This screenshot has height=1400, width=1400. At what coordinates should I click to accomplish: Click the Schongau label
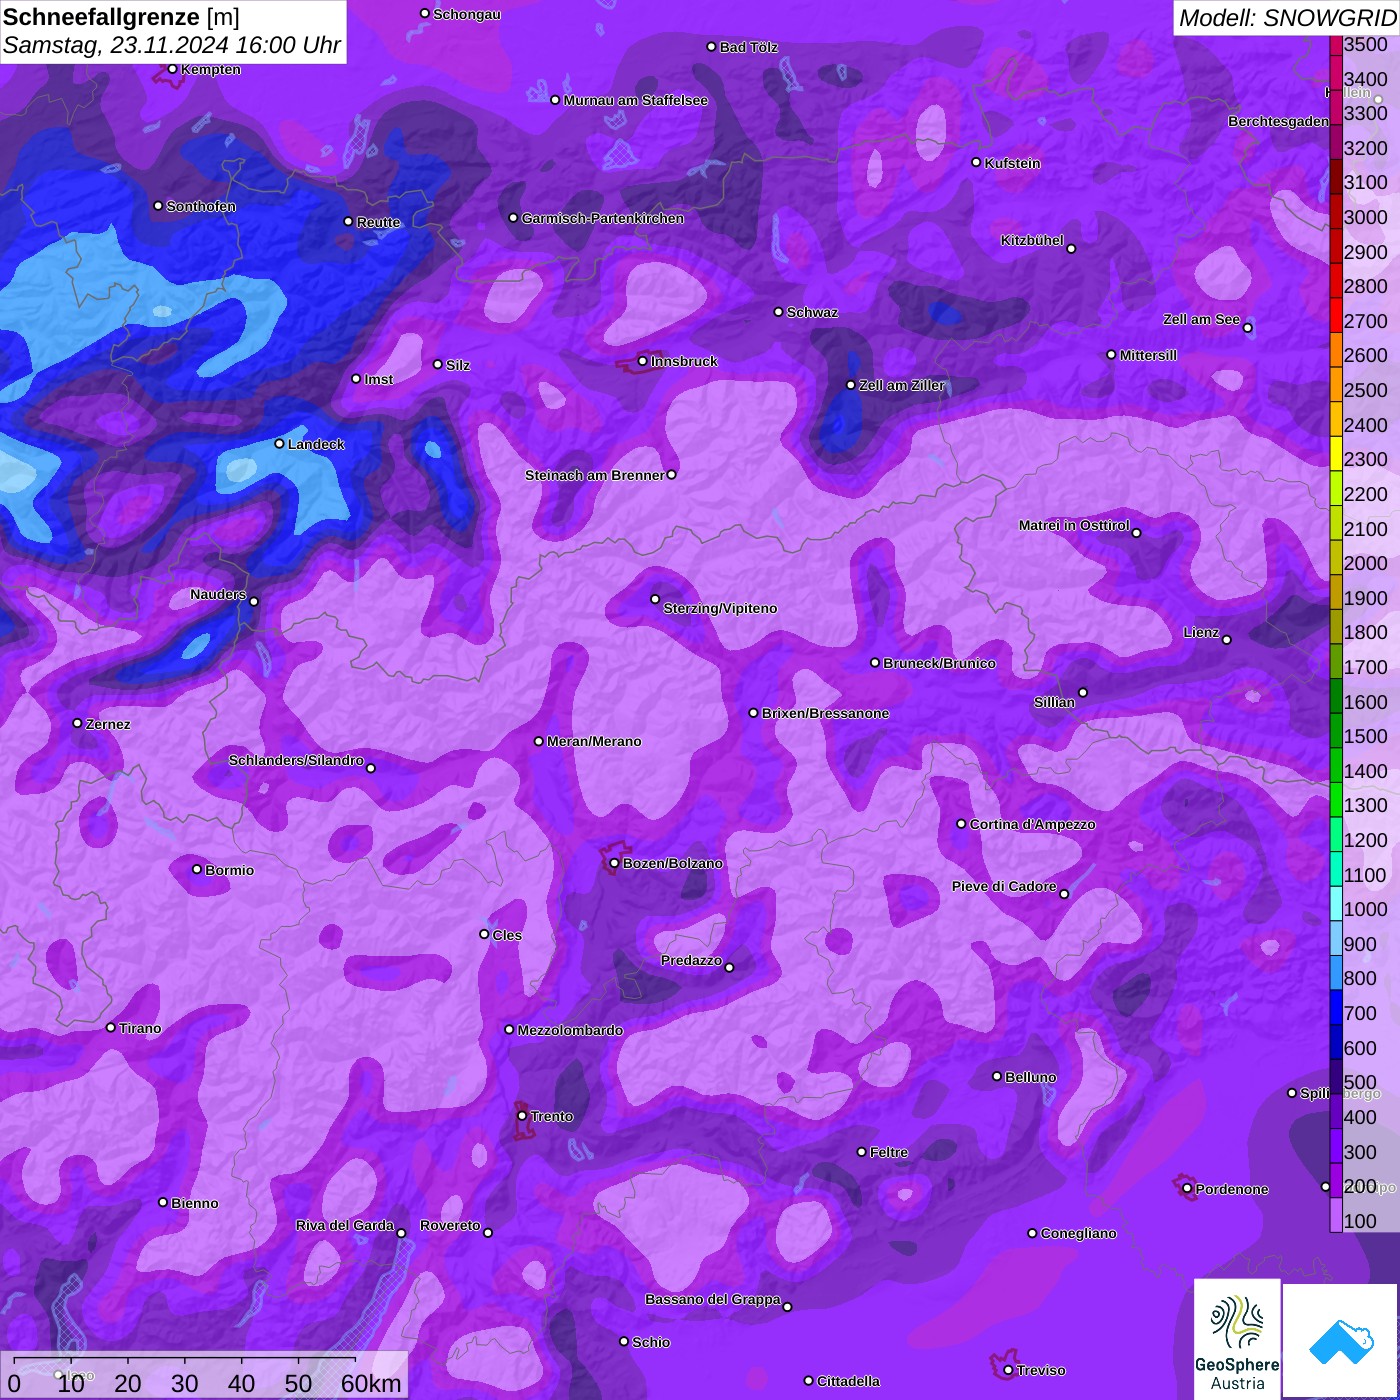pos(467,14)
